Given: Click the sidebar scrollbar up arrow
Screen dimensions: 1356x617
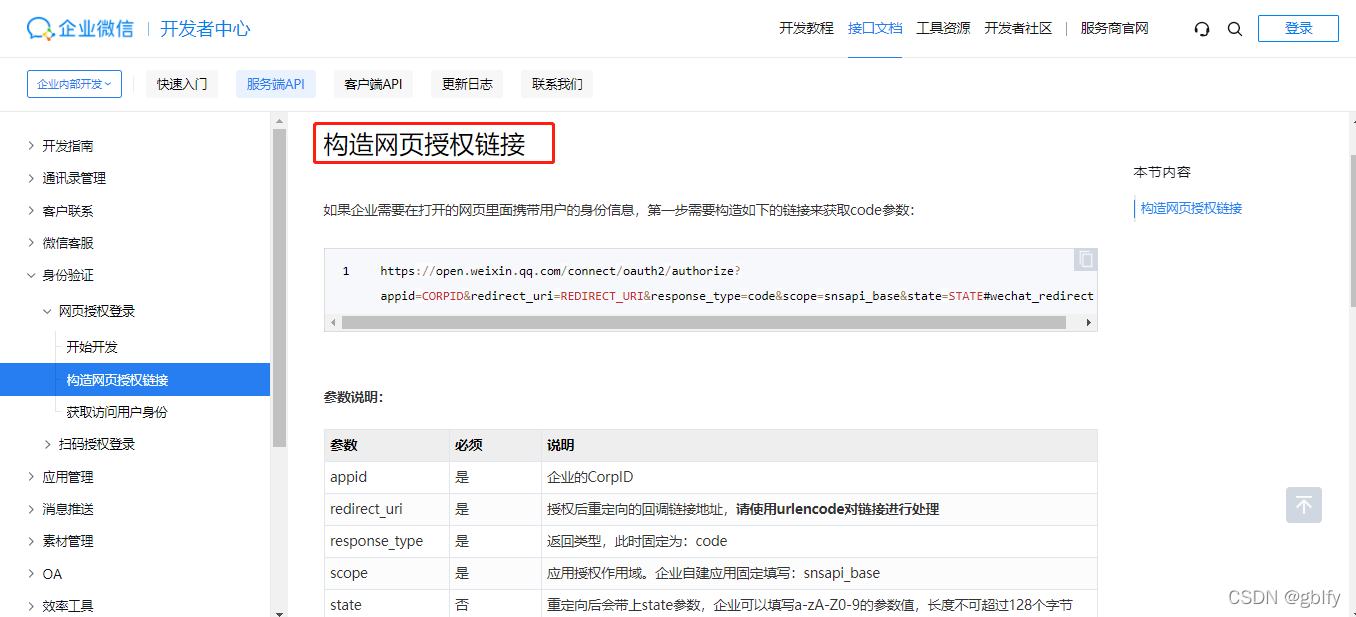Looking at the screenshot, I should (x=279, y=120).
